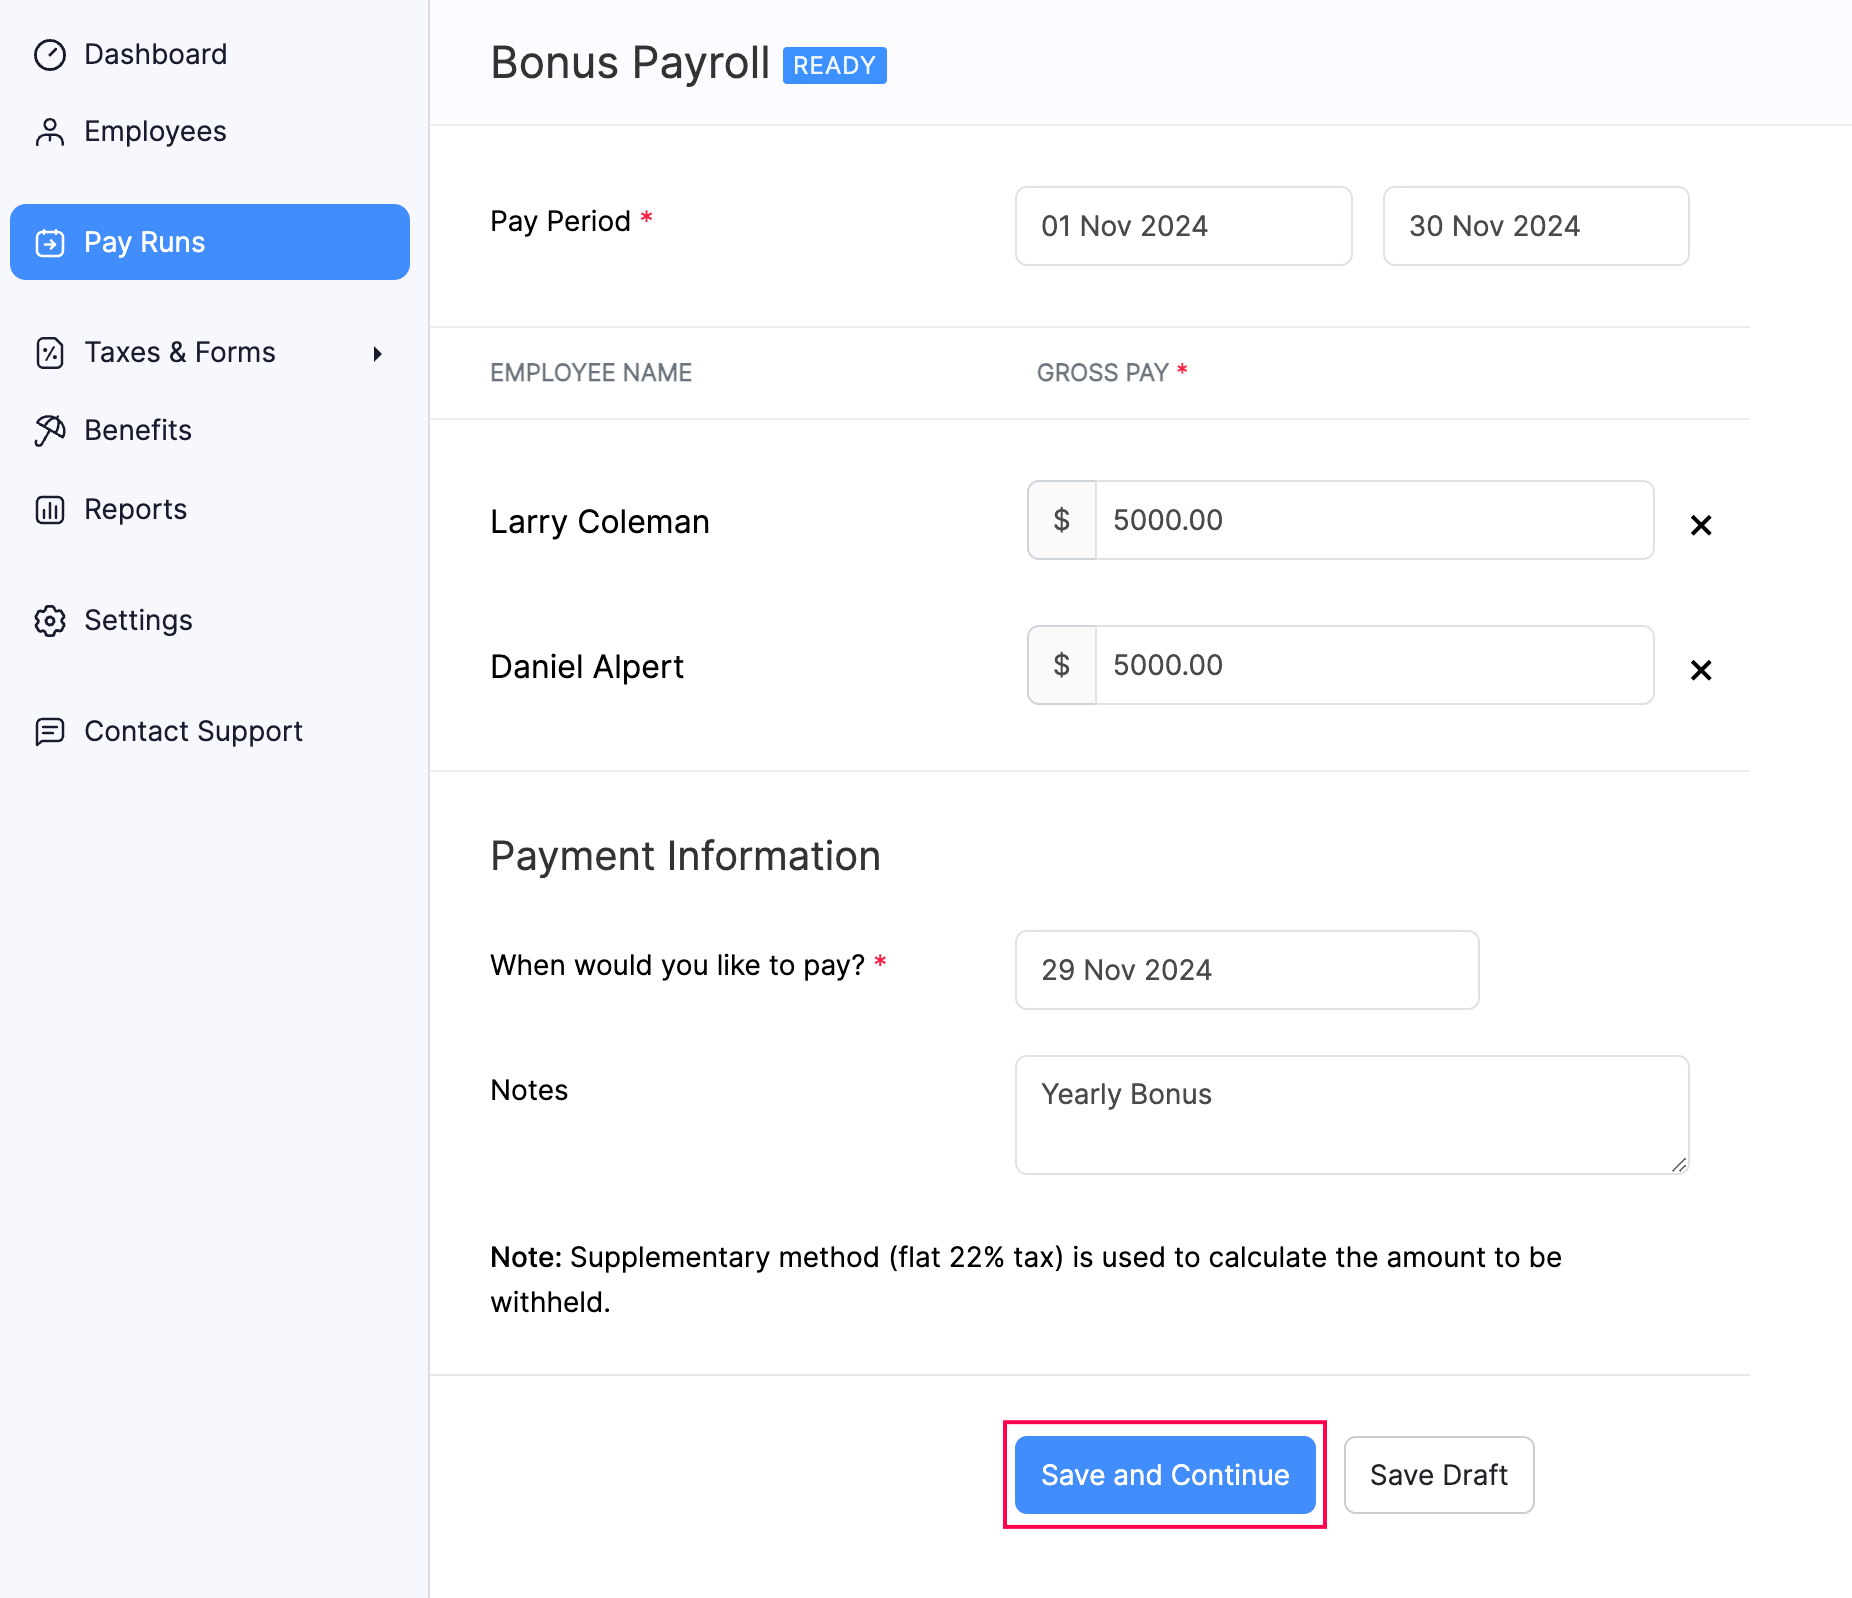Remove Larry Coleman from the pay run
This screenshot has width=1852, height=1598.
point(1700,524)
